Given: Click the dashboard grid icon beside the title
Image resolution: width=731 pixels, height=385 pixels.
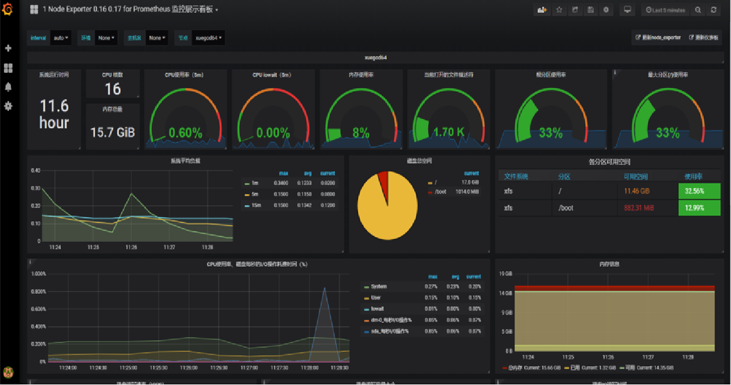Looking at the screenshot, I should 34,9.
